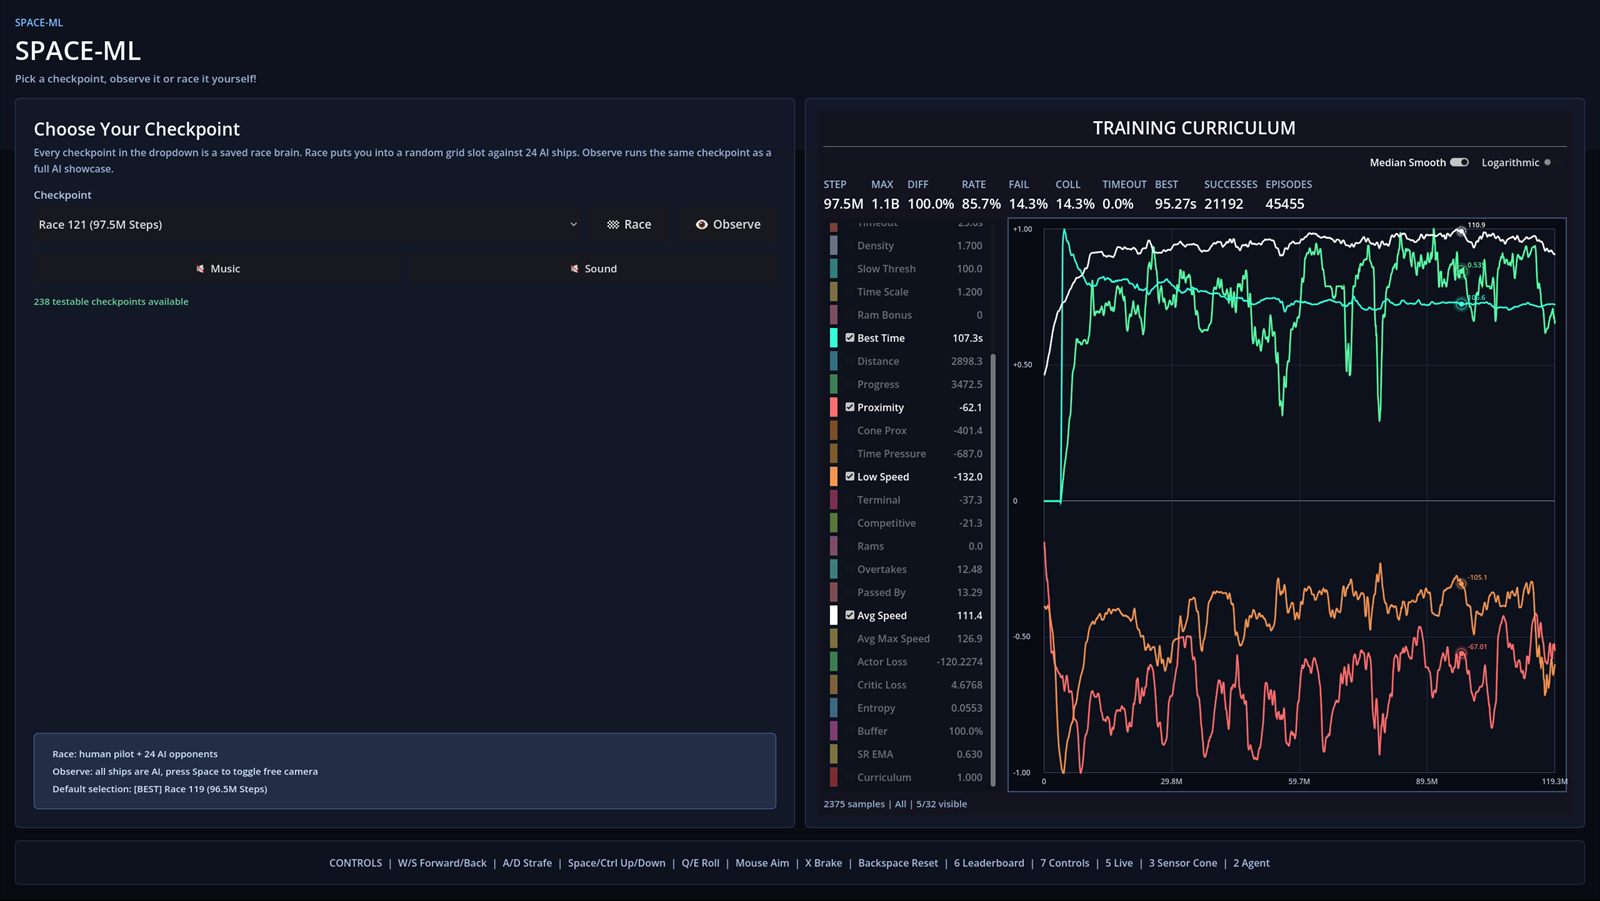This screenshot has width=1600, height=901.
Task: Uncheck the Proximity metric
Action: [x=849, y=407]
